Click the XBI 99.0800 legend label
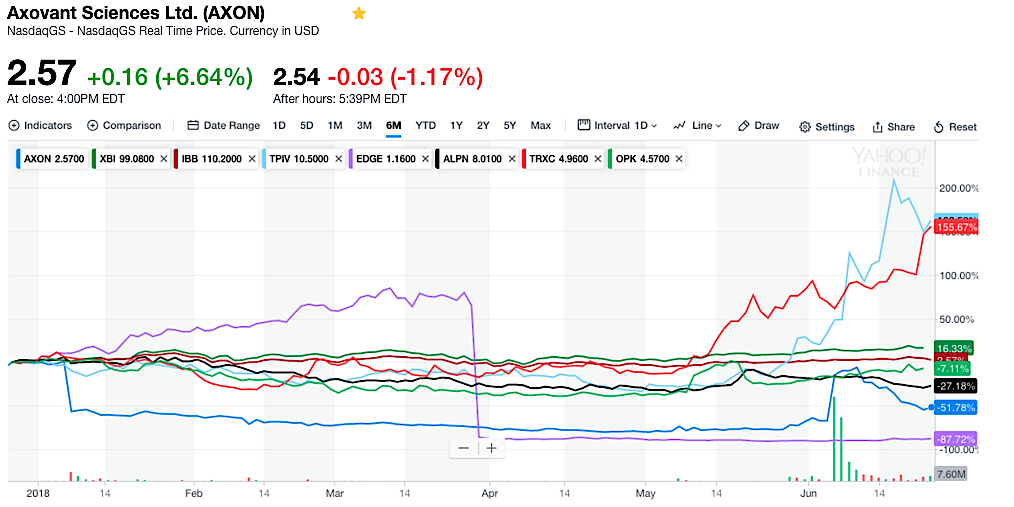Image resolution: width=1014 pixels, height=507 pixels. [127, 158]
